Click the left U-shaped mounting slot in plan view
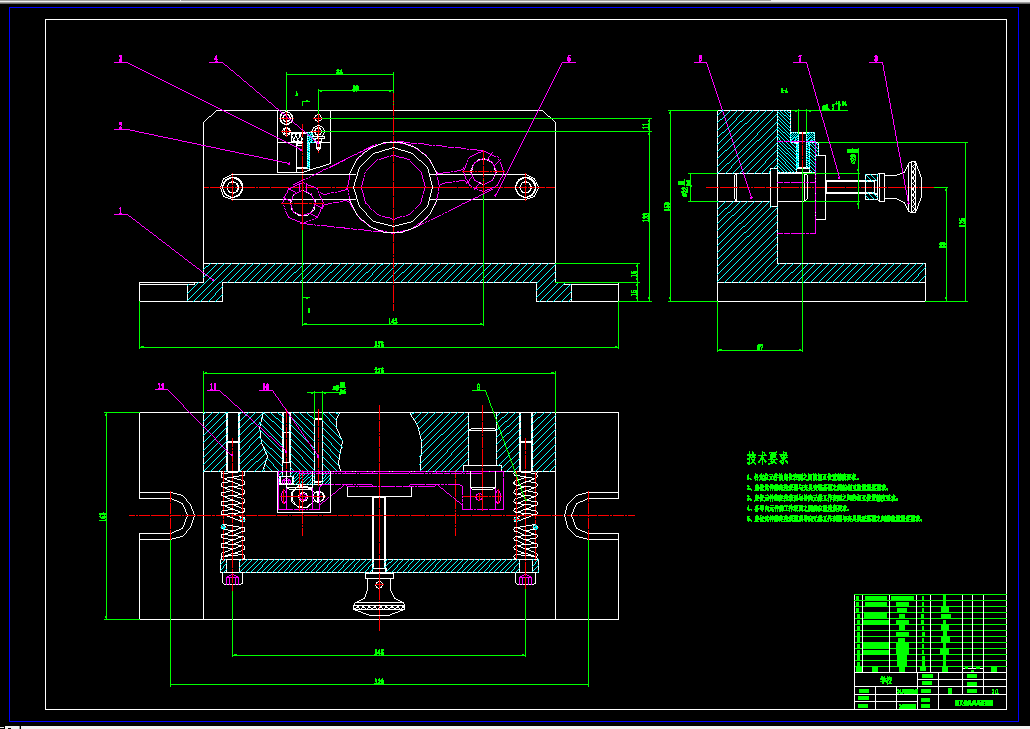The height and width of the screenshot is (729, 1030). (168, 516)
